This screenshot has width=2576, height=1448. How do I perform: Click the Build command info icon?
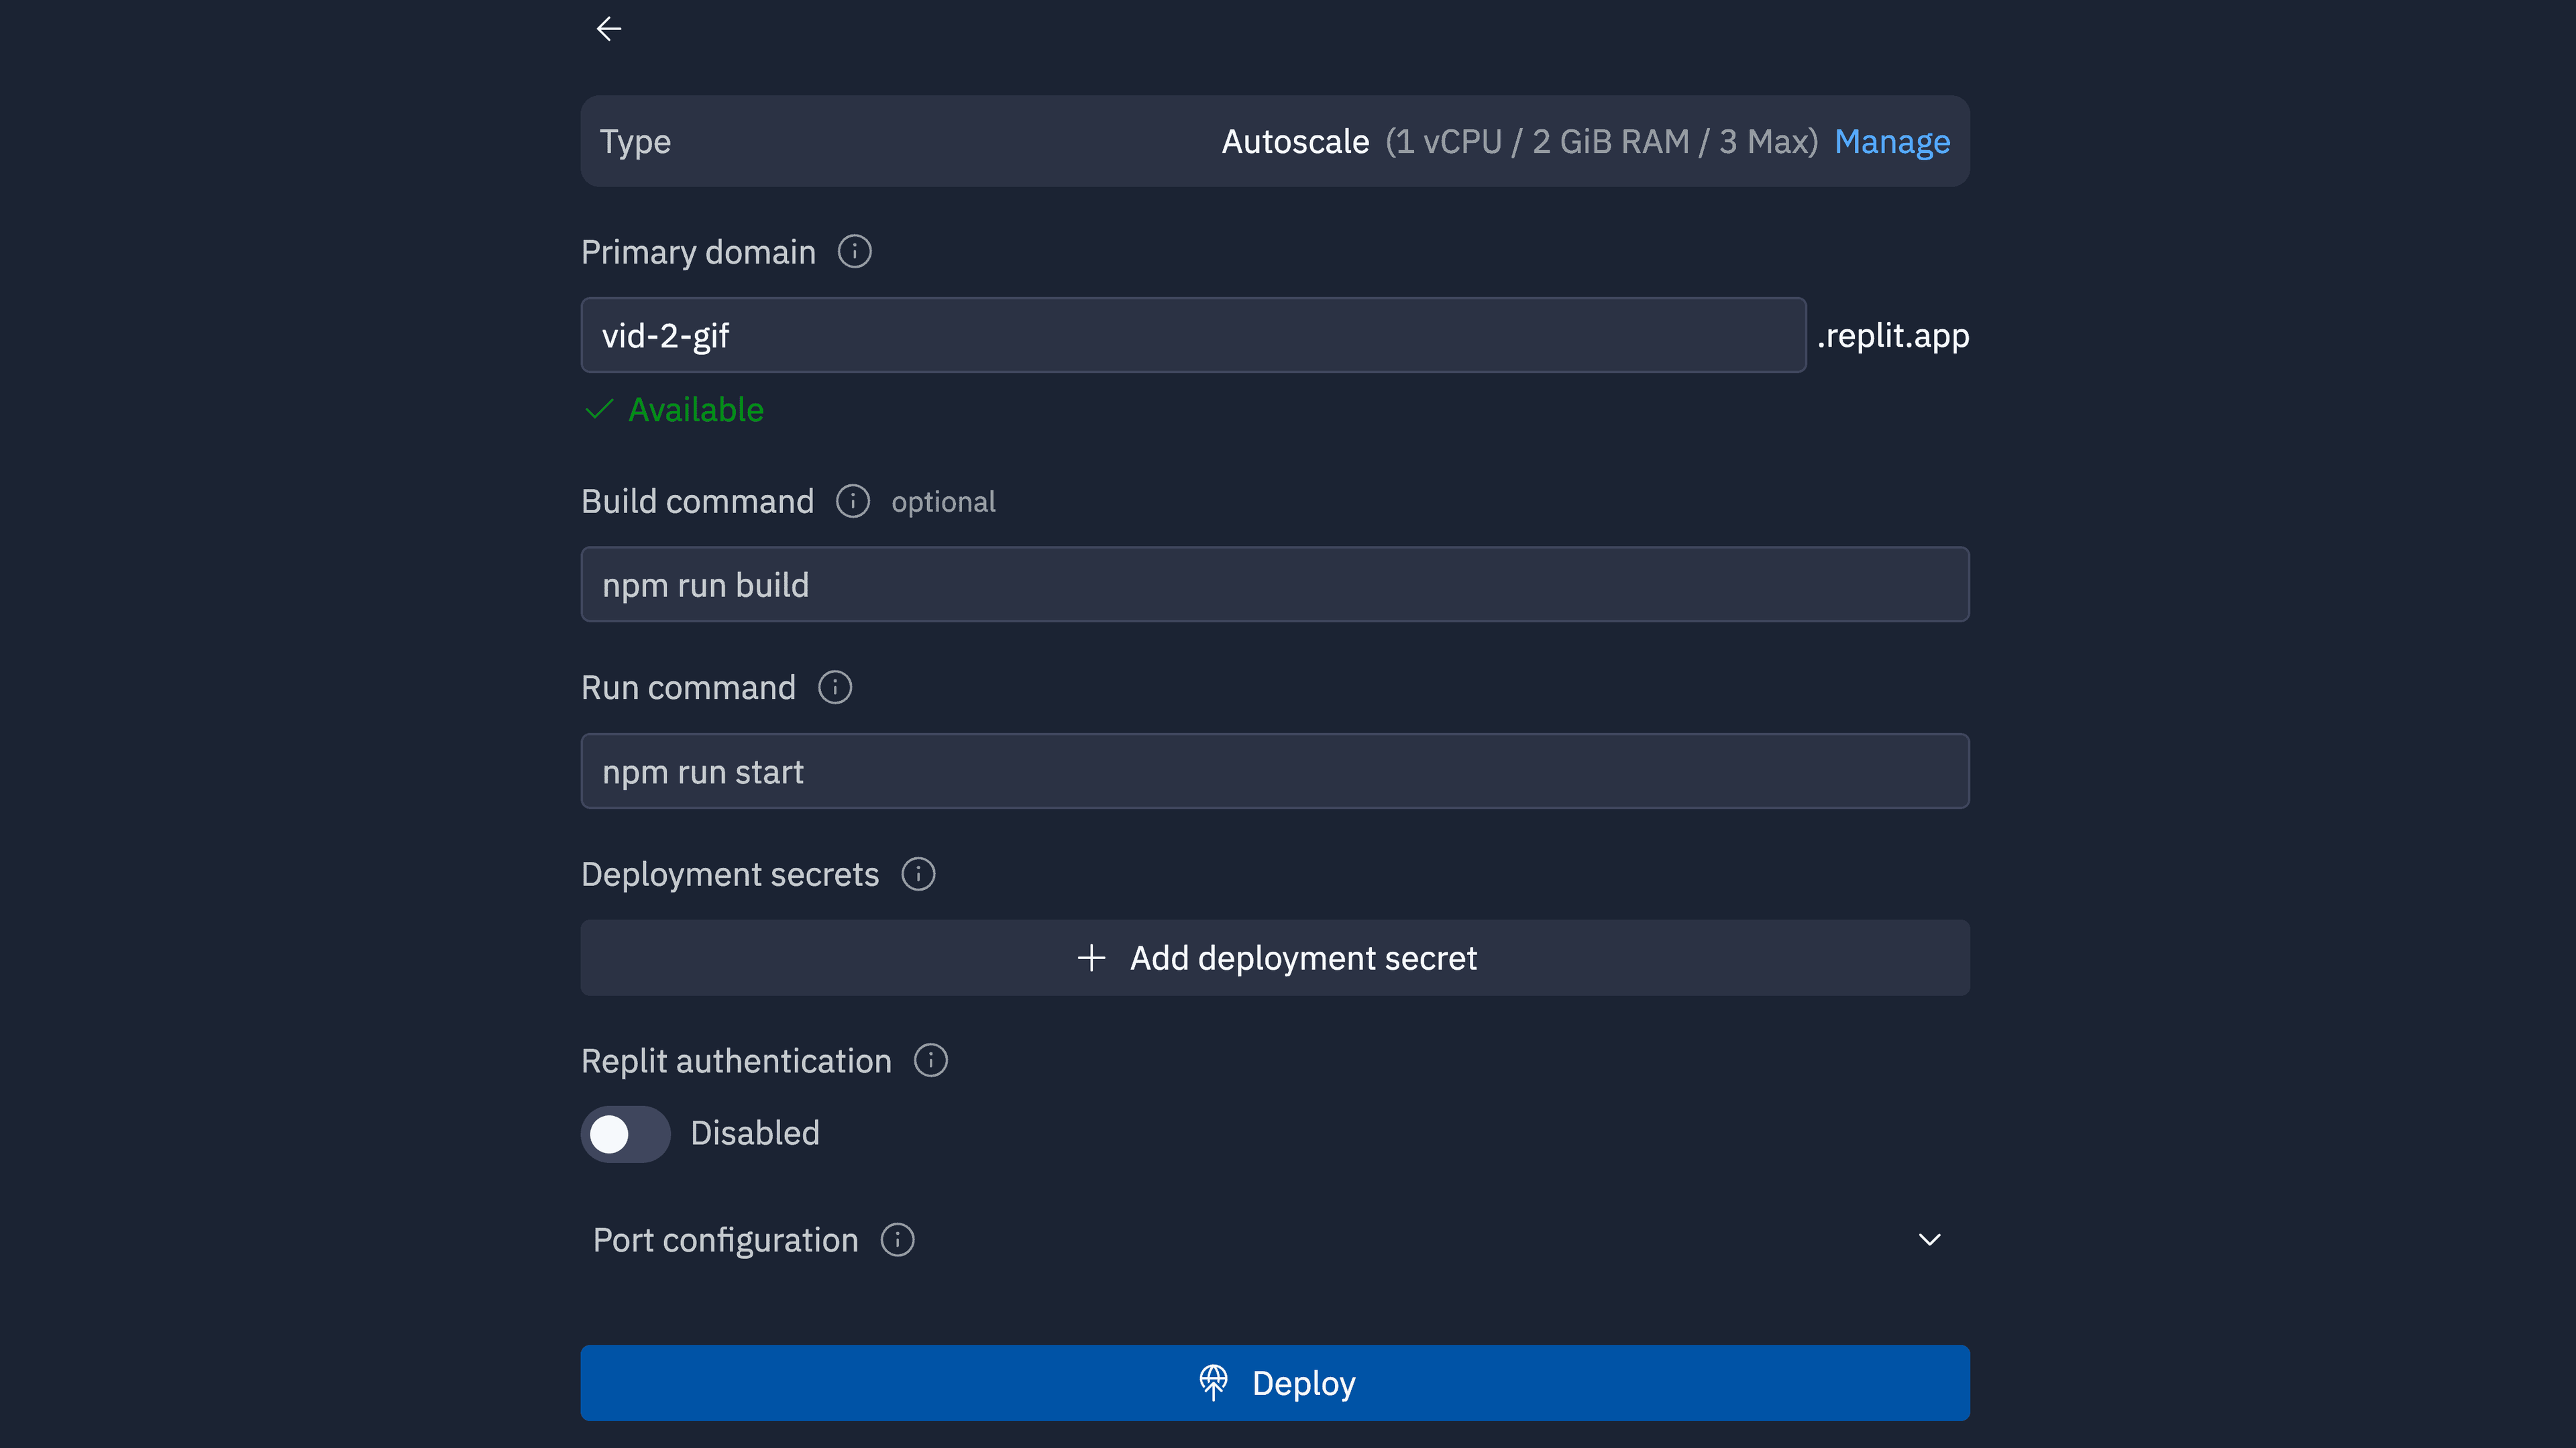tap(852, 501)
